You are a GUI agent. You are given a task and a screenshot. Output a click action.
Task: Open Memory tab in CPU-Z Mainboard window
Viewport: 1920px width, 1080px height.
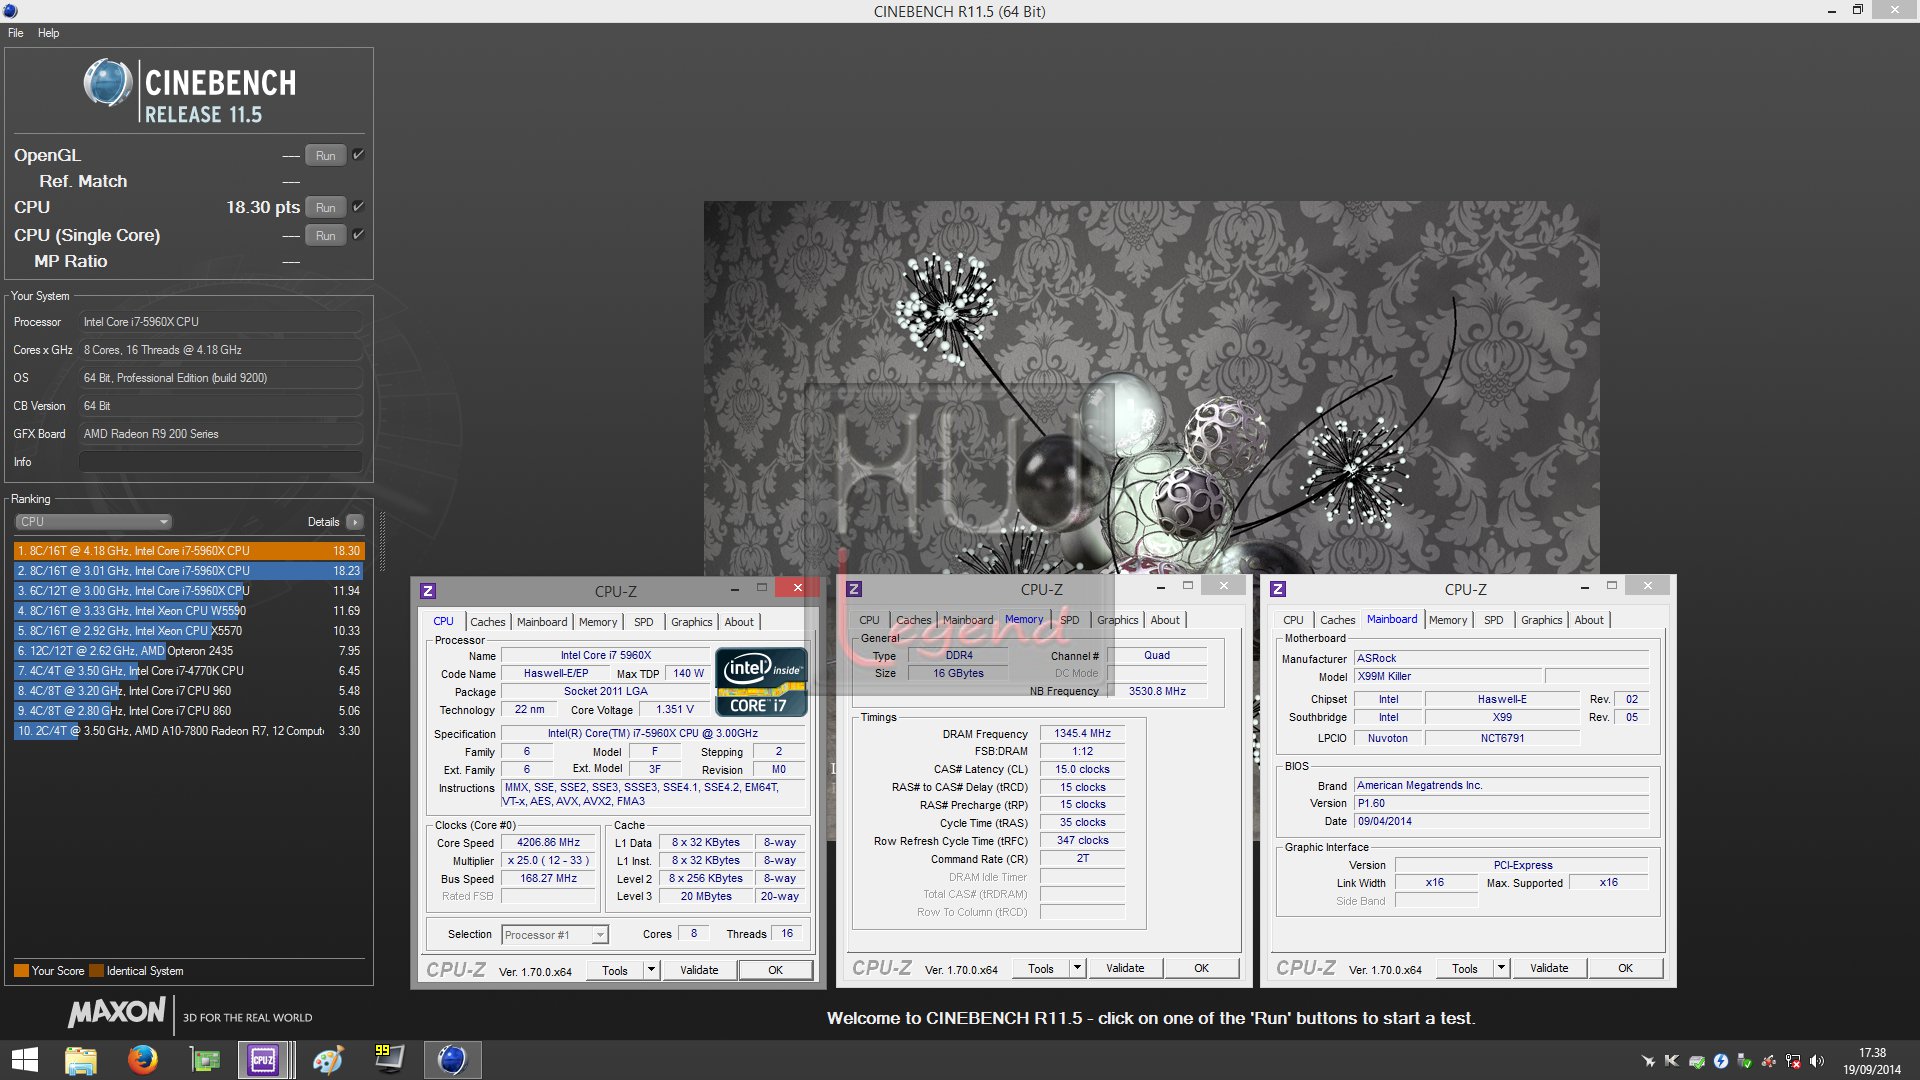click(x=1448, y=620)
